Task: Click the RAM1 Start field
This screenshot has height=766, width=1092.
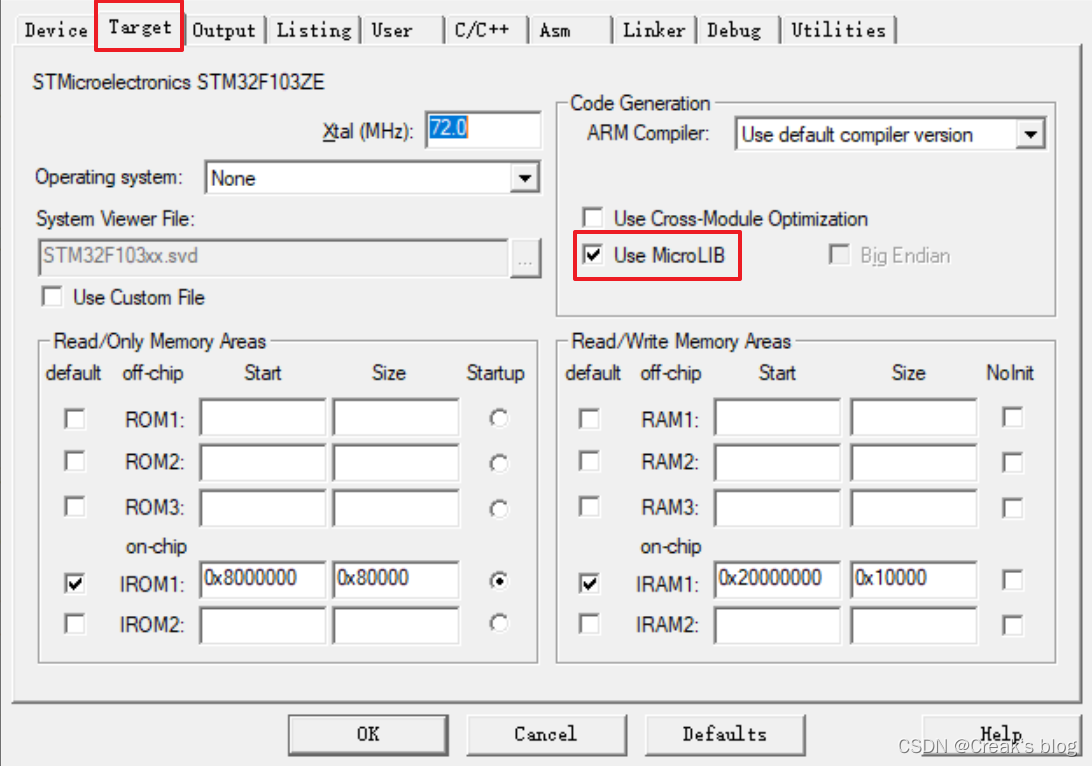Action: coord(777,417)
